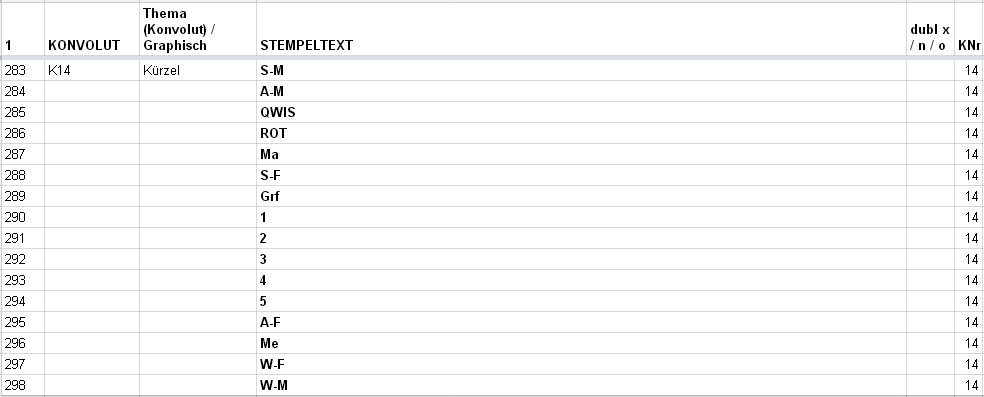Click the cell reading Grf
Image resolution: width=984 pixels, height=397 pixels.
581,196
